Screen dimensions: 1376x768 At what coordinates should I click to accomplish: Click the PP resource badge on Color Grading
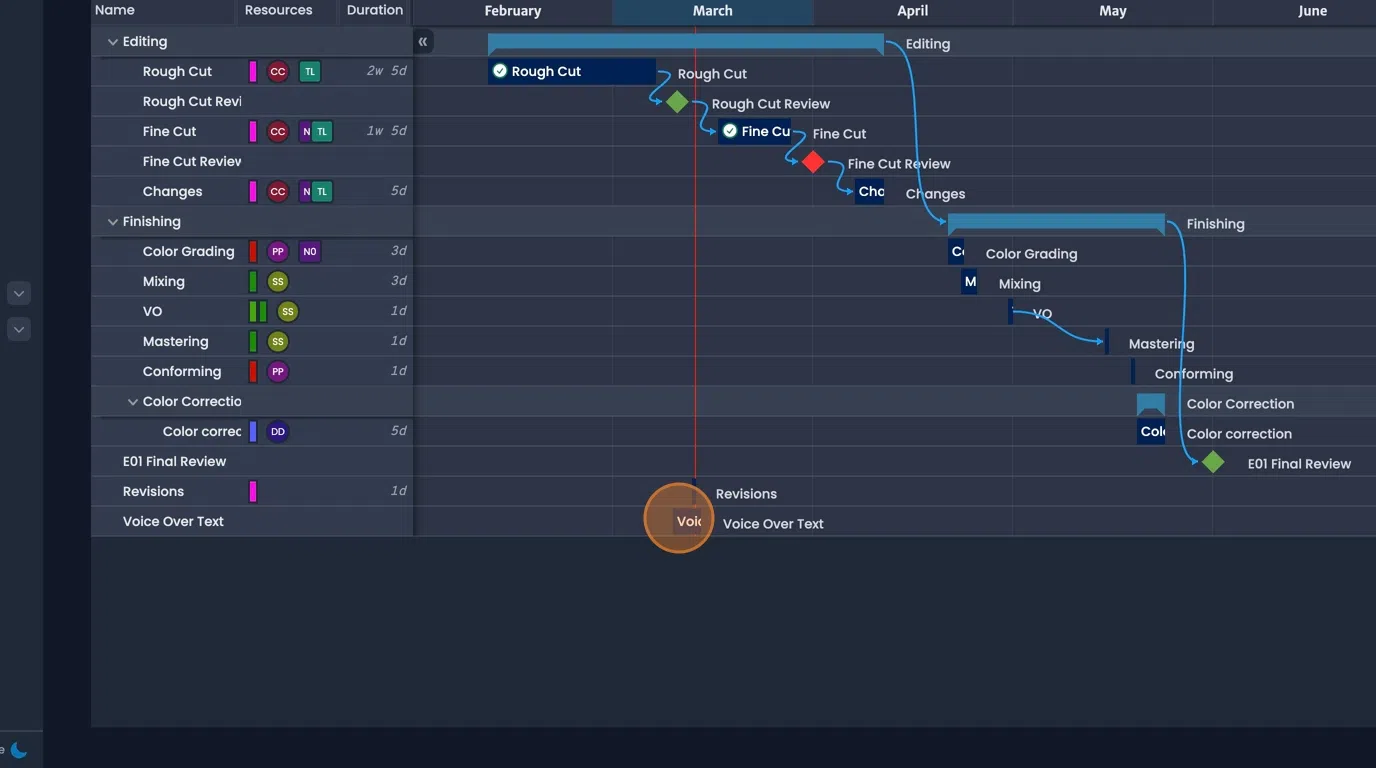pos(277,251)
